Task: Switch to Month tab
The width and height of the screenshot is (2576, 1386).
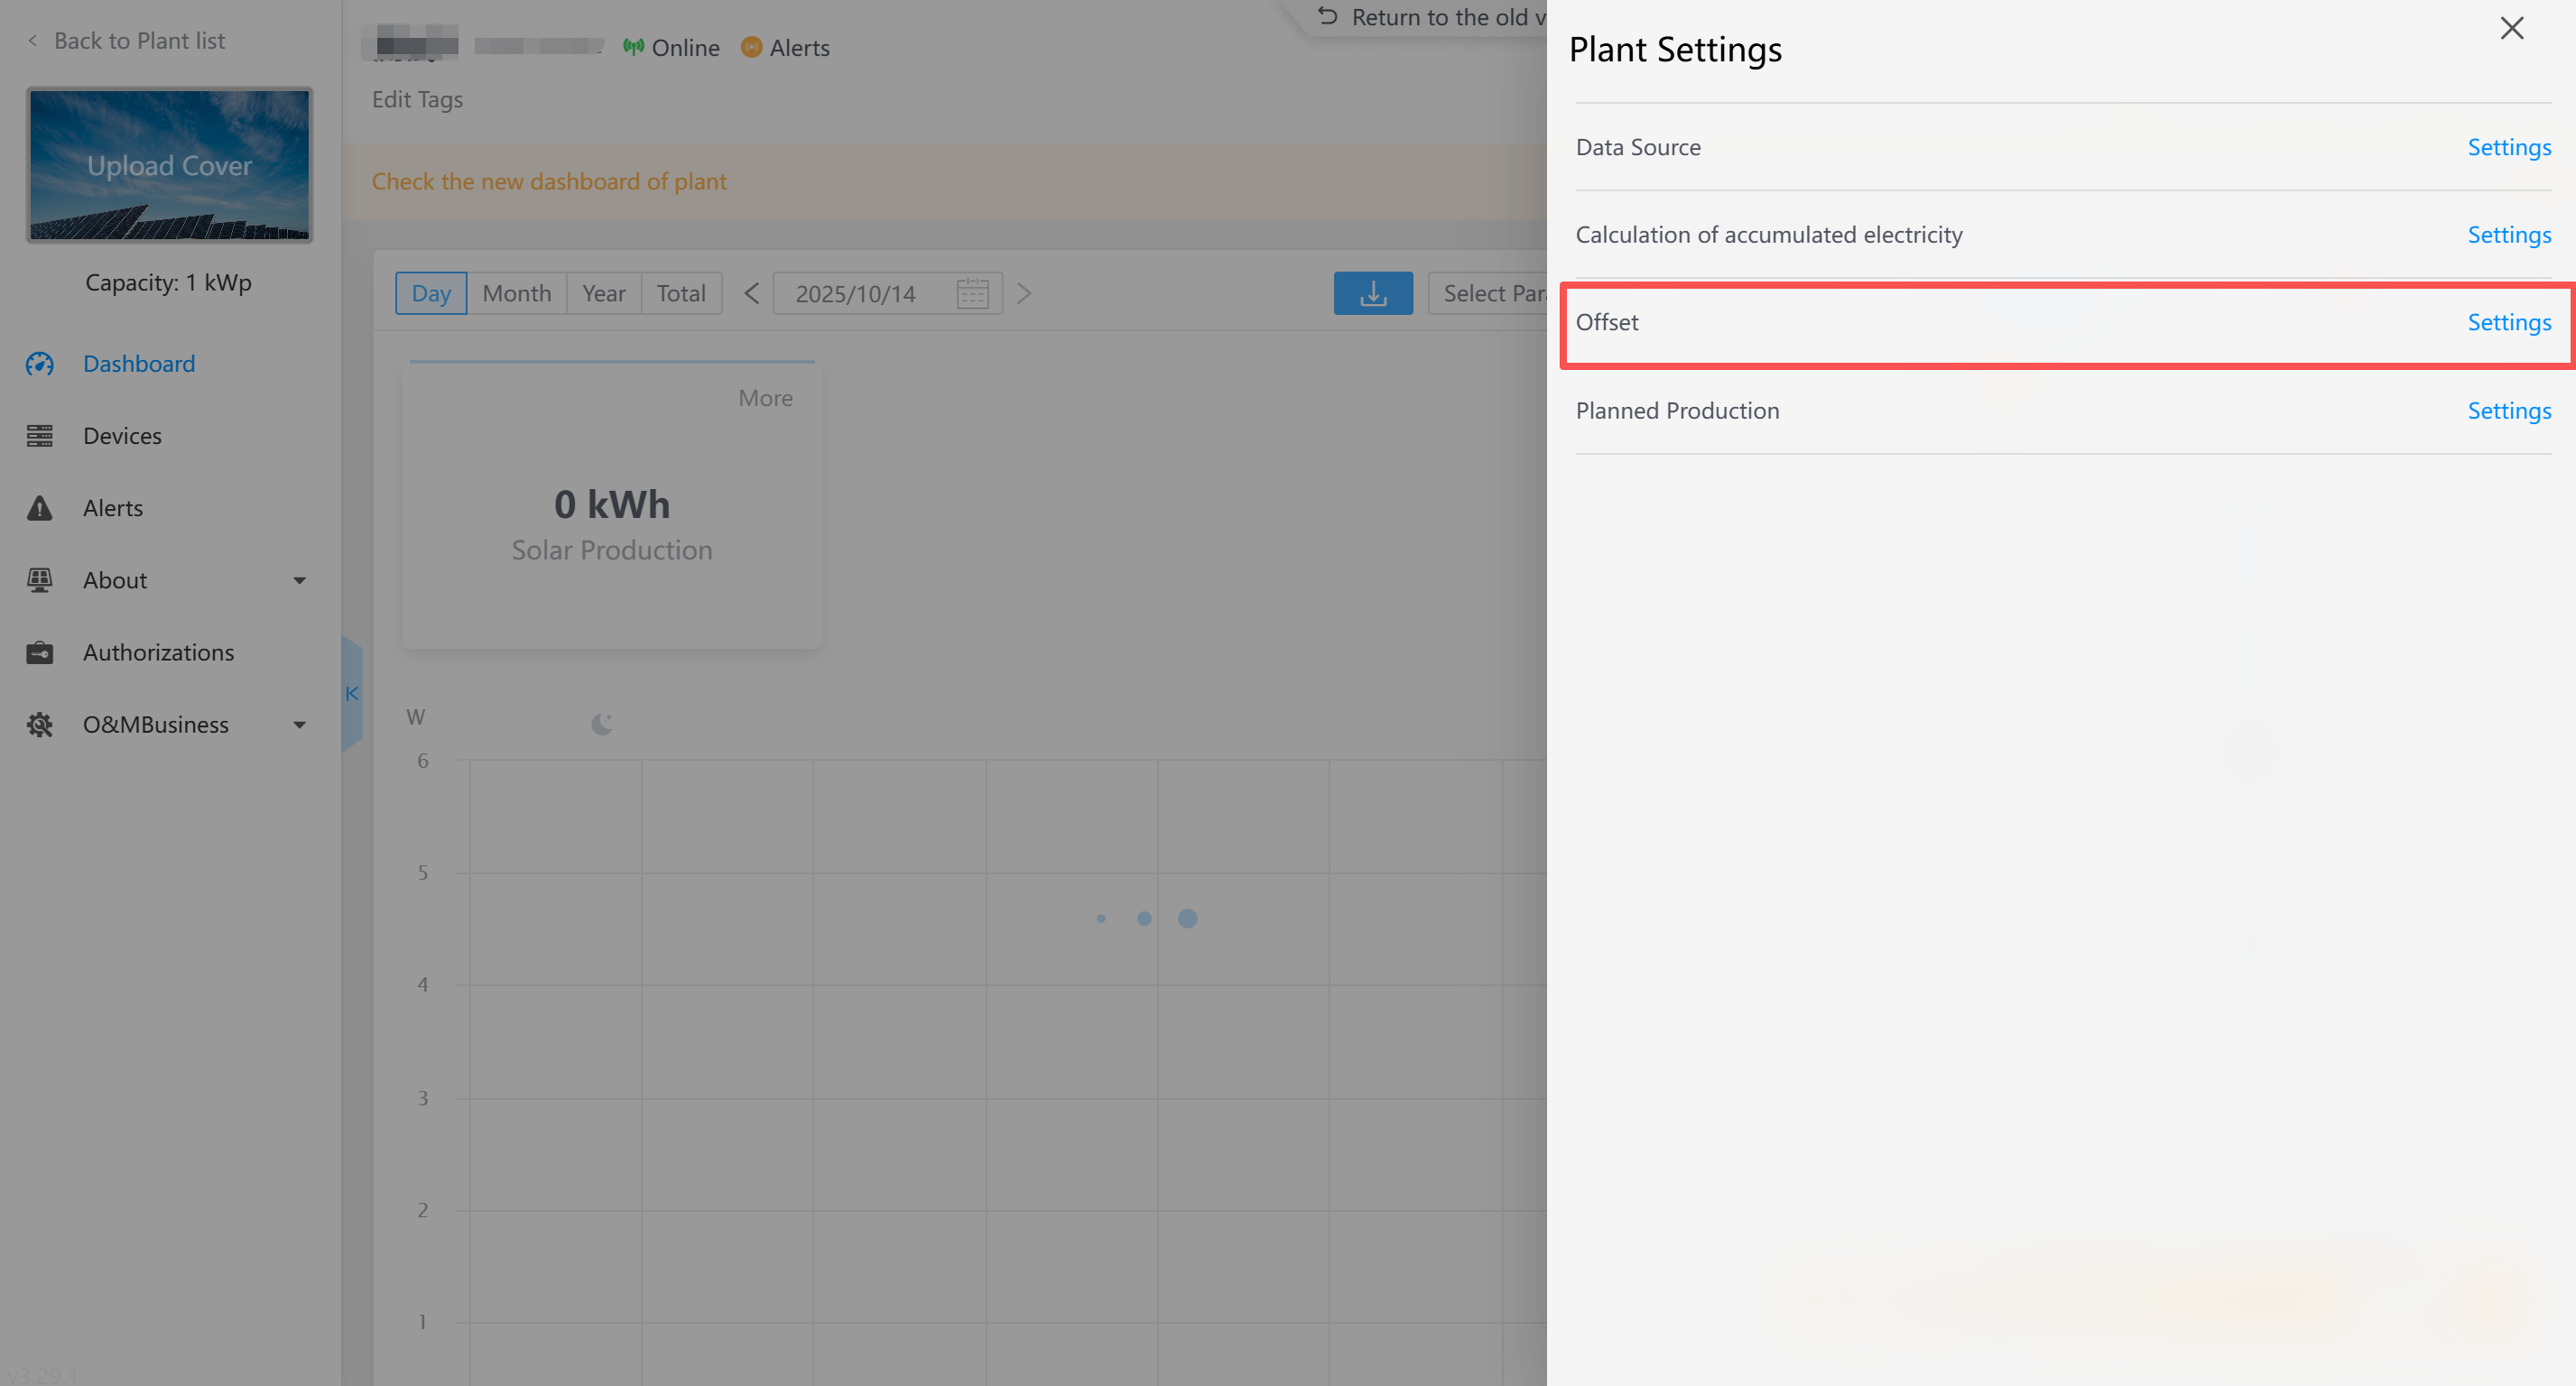Action: coord(516,293)
